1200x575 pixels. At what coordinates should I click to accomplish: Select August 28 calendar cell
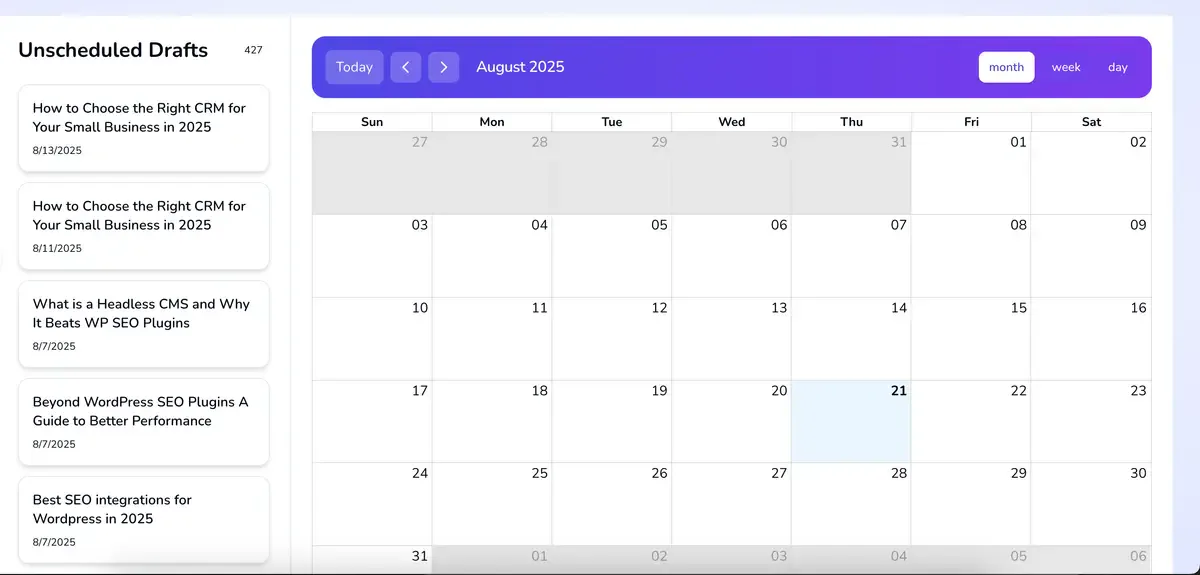[x=851, y=504]
